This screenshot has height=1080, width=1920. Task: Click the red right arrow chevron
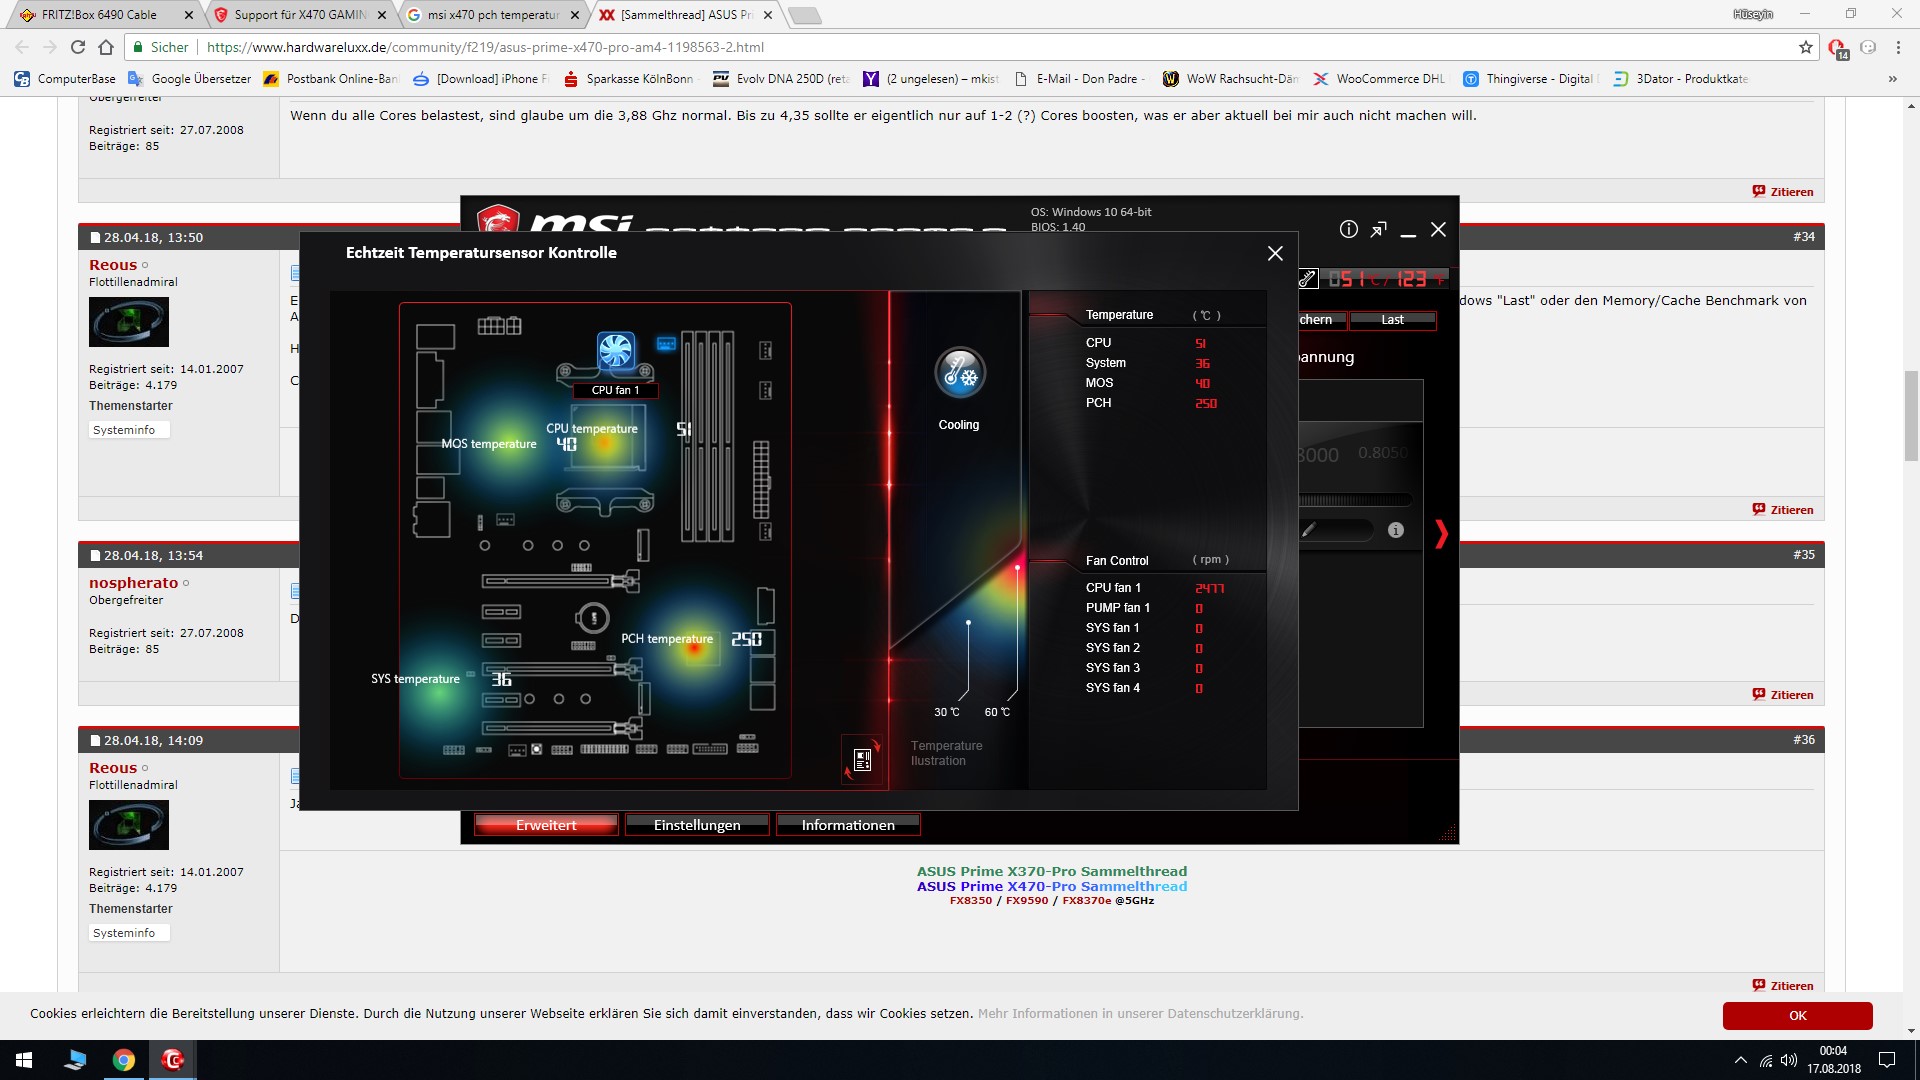pyautogui.click(x=1441, y=533)
